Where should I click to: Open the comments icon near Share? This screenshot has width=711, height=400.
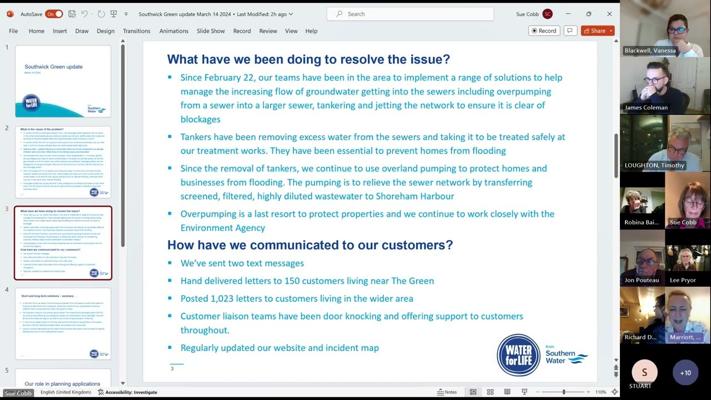pyautogui.click(x=570, y=31)
